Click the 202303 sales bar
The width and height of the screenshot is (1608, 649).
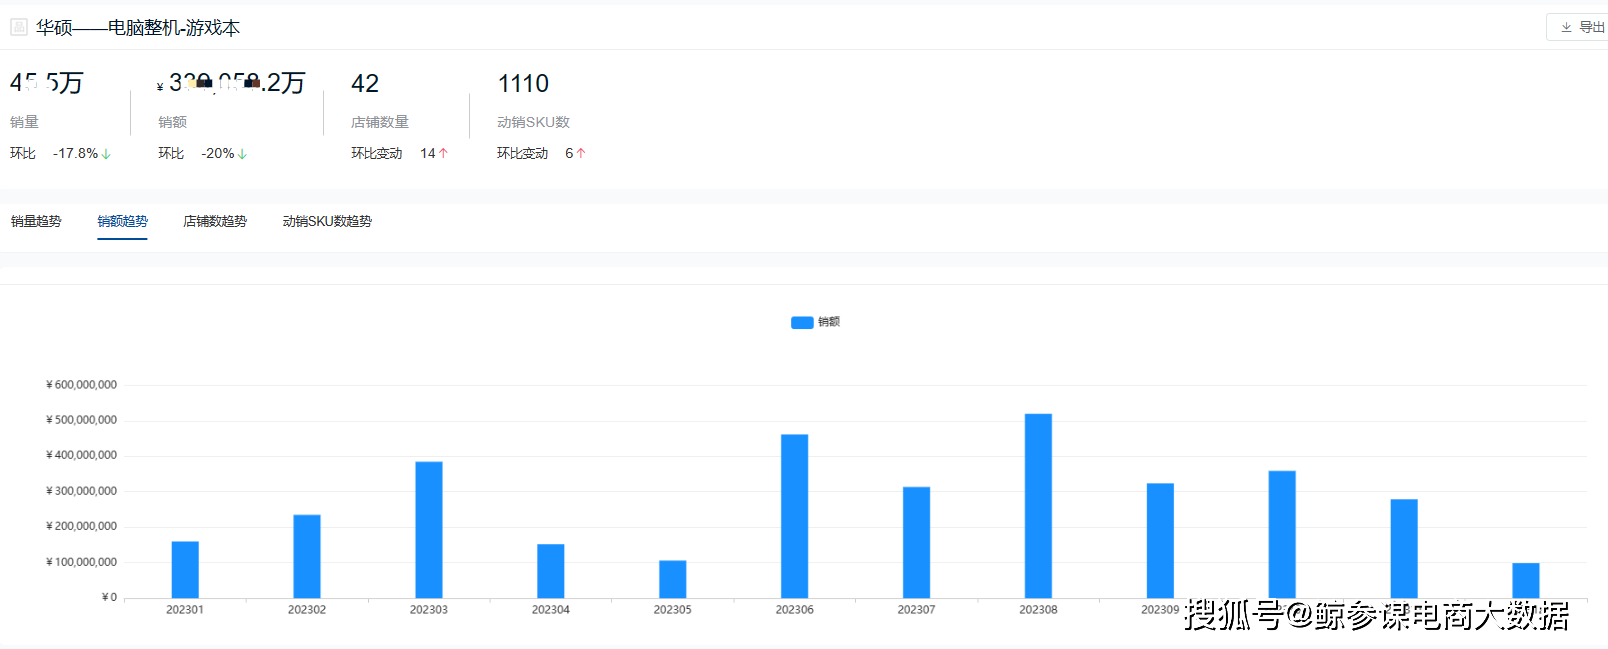429,530
